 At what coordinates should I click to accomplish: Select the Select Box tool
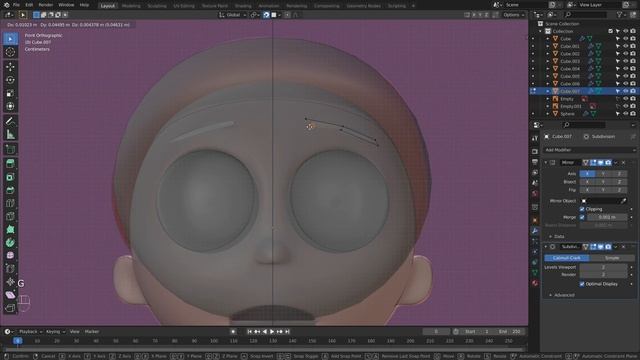(x=10, y=39)
